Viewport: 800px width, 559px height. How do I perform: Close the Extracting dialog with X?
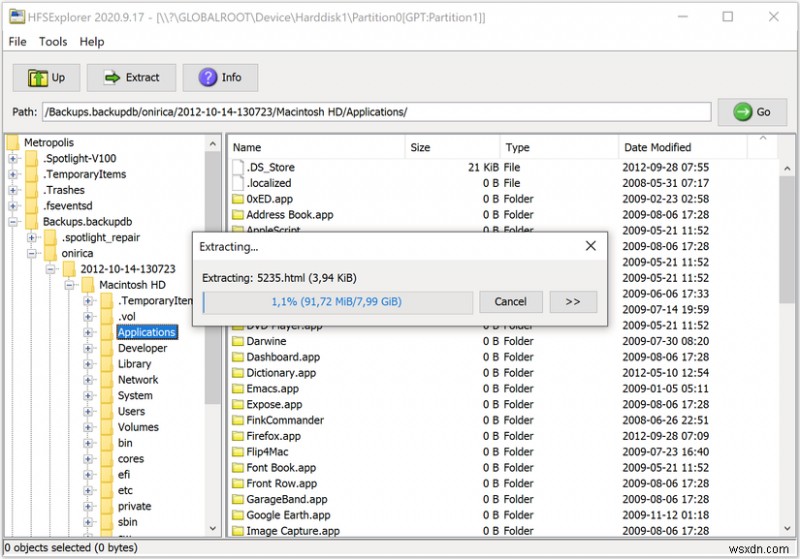point(591,246)
